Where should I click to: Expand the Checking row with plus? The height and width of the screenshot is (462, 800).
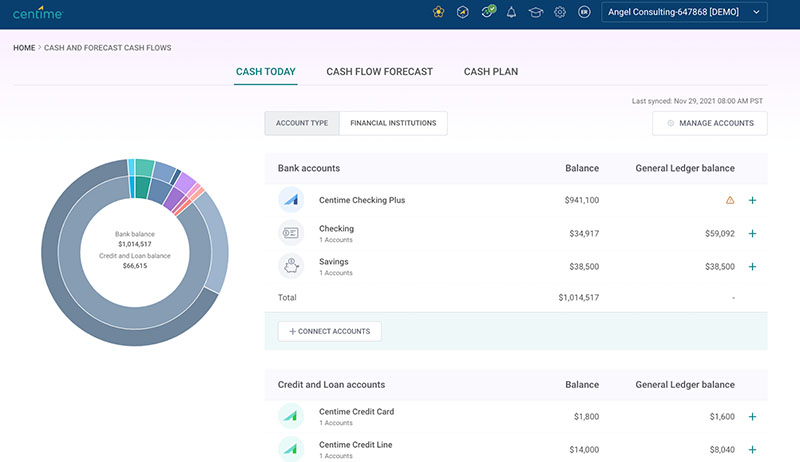coord(752,234)
